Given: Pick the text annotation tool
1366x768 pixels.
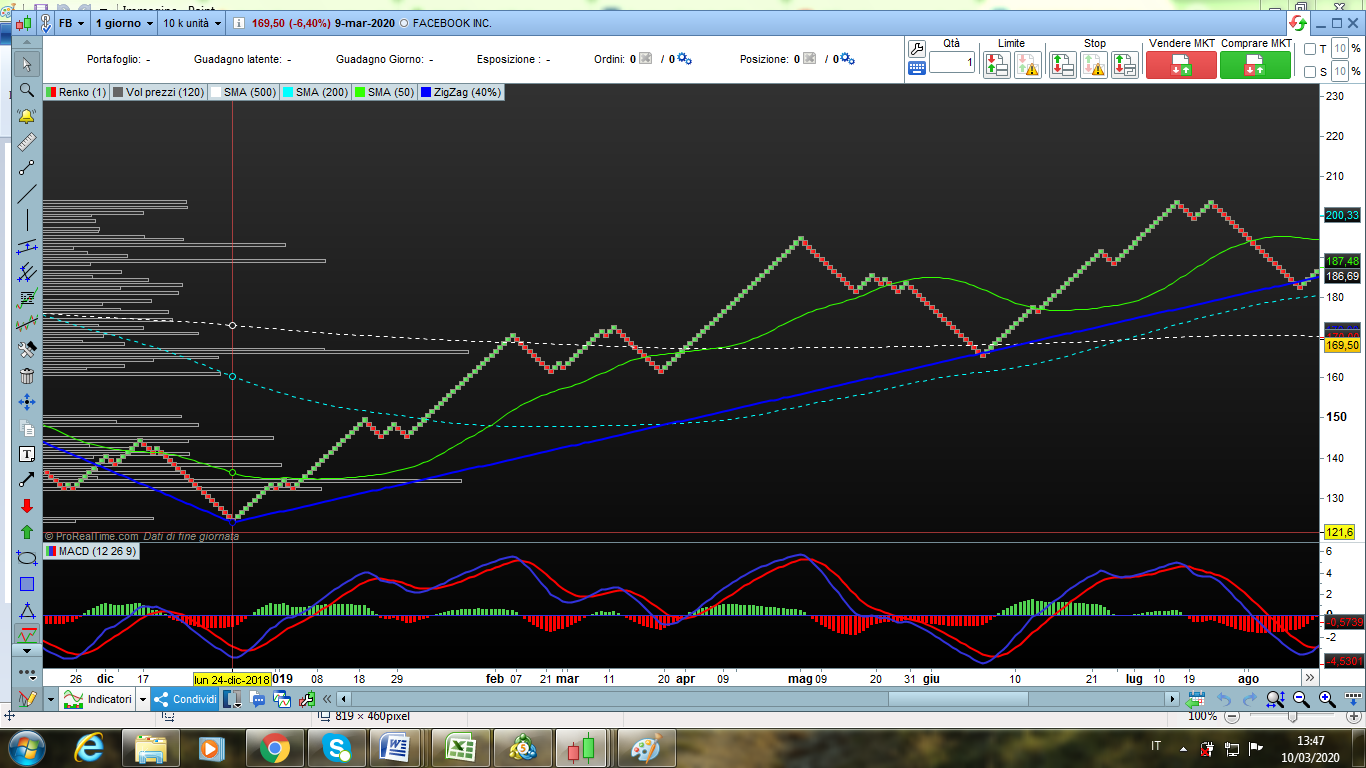Looking at the screenshot, I should point(27,454).
